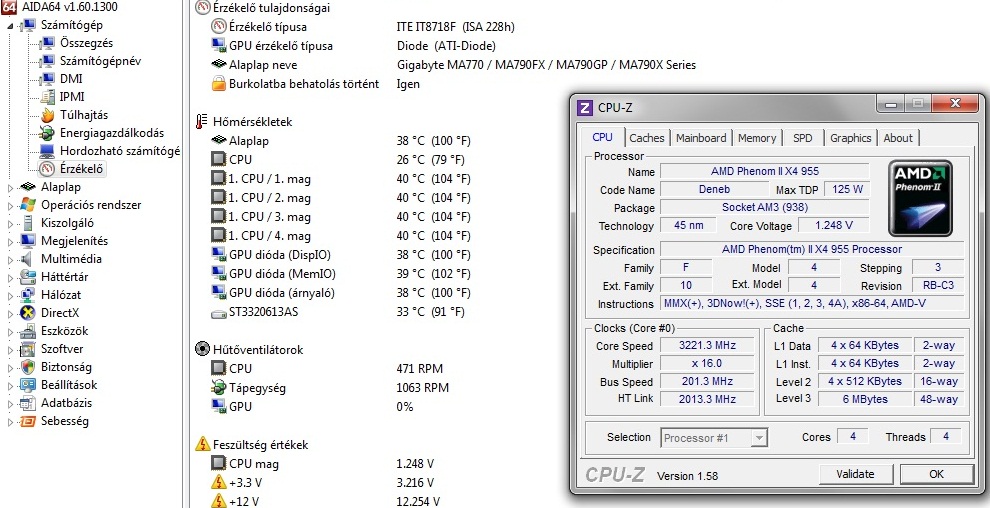Select the SPD tab in CPU-Z
This screenshot has width=990, height=508.
(x=802, y=138)
